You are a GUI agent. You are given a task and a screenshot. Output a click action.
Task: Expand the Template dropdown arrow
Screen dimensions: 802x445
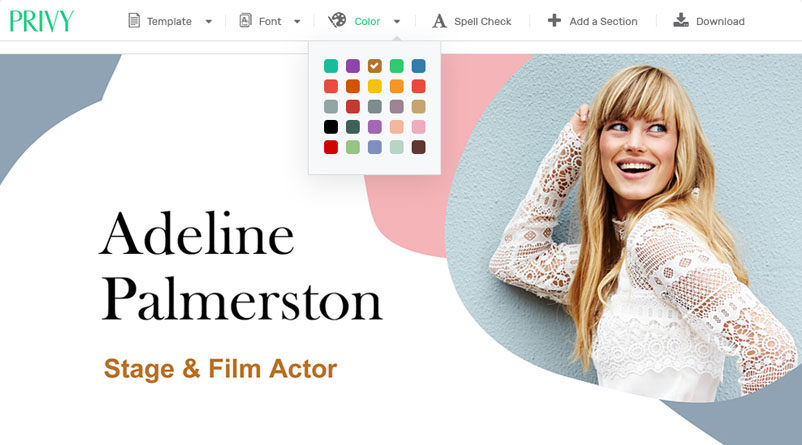tap(209, 21)
